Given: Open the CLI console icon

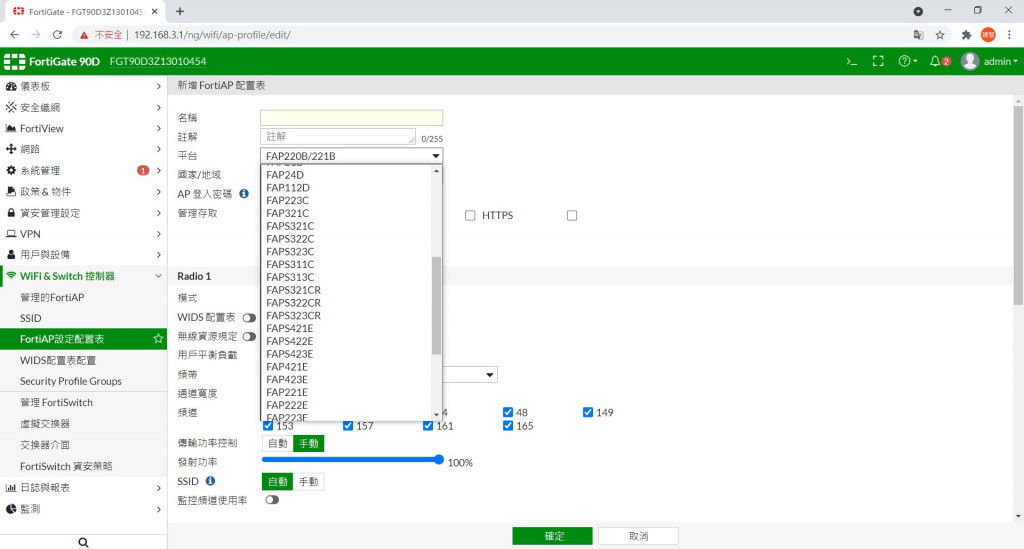Looking at the screenshot, I should (x=851, y=61).
